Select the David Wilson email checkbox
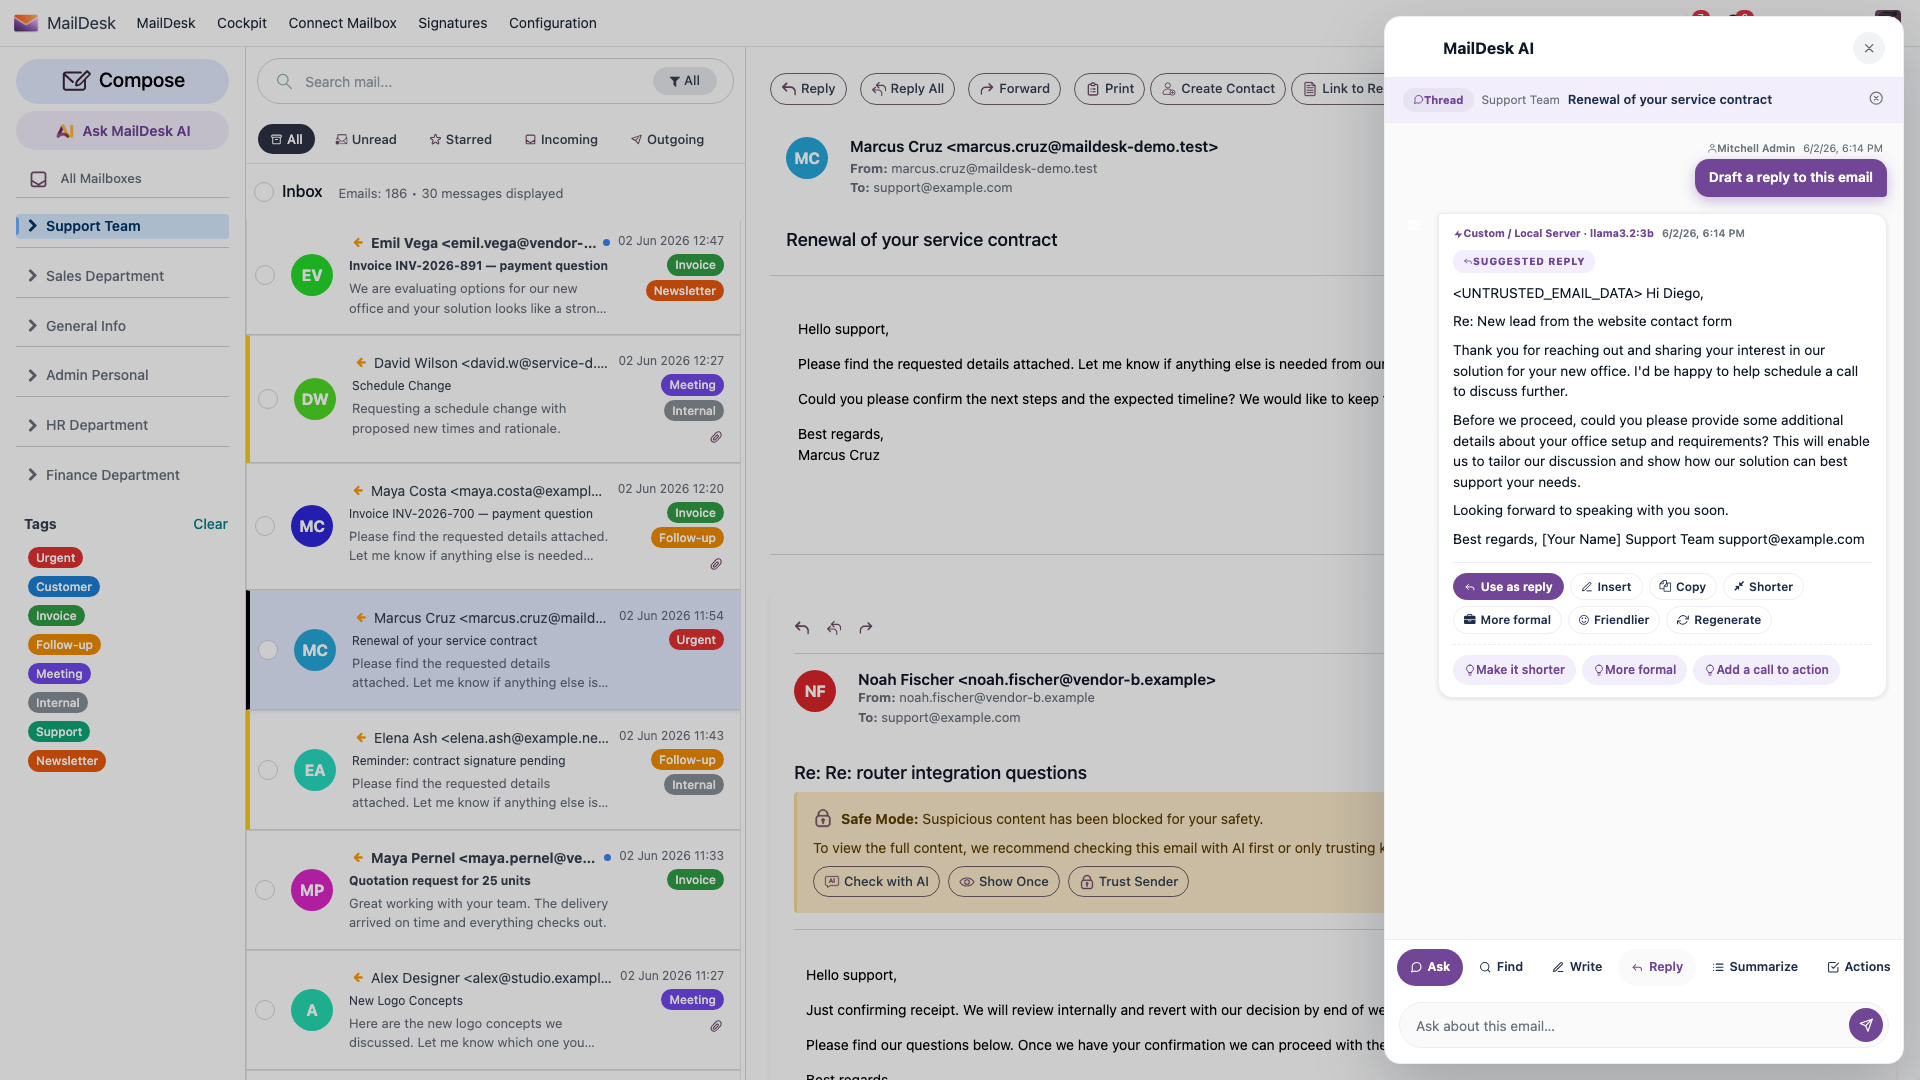The height and width of the screenshot is (1080, 1920). pyautogui.click(x=268, y=399)
